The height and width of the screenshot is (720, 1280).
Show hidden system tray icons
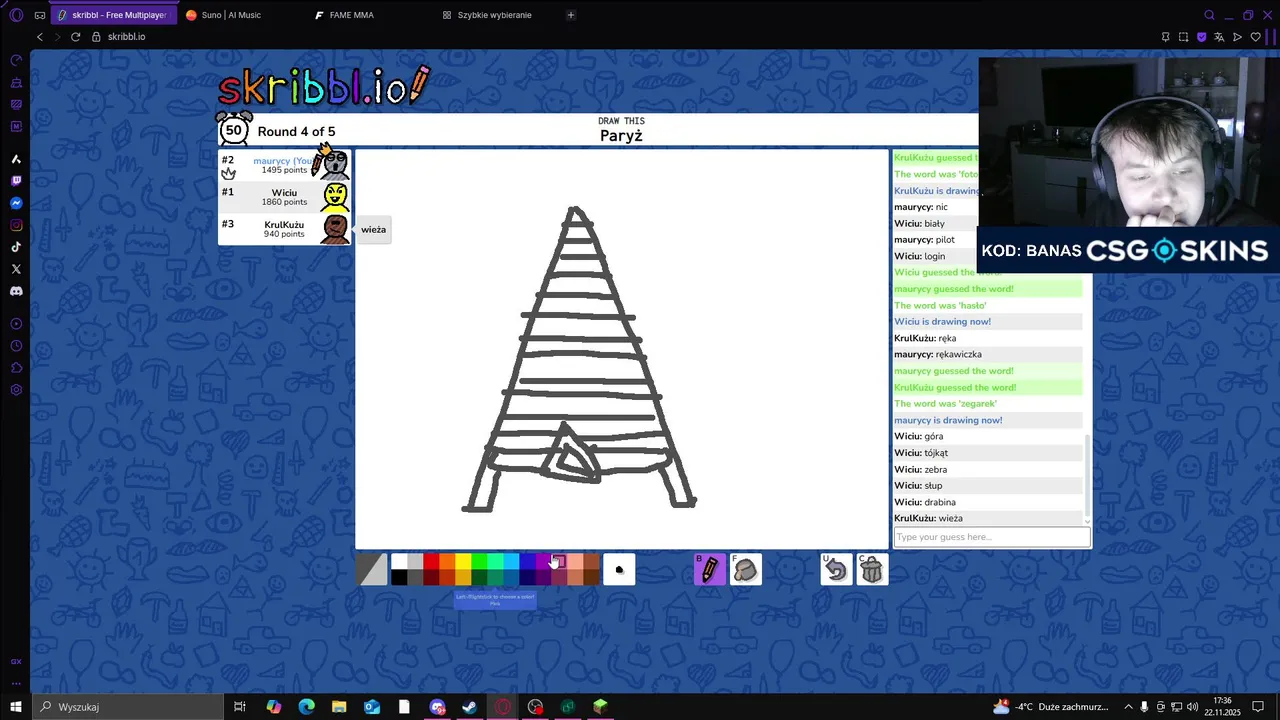pos(1128,707)
